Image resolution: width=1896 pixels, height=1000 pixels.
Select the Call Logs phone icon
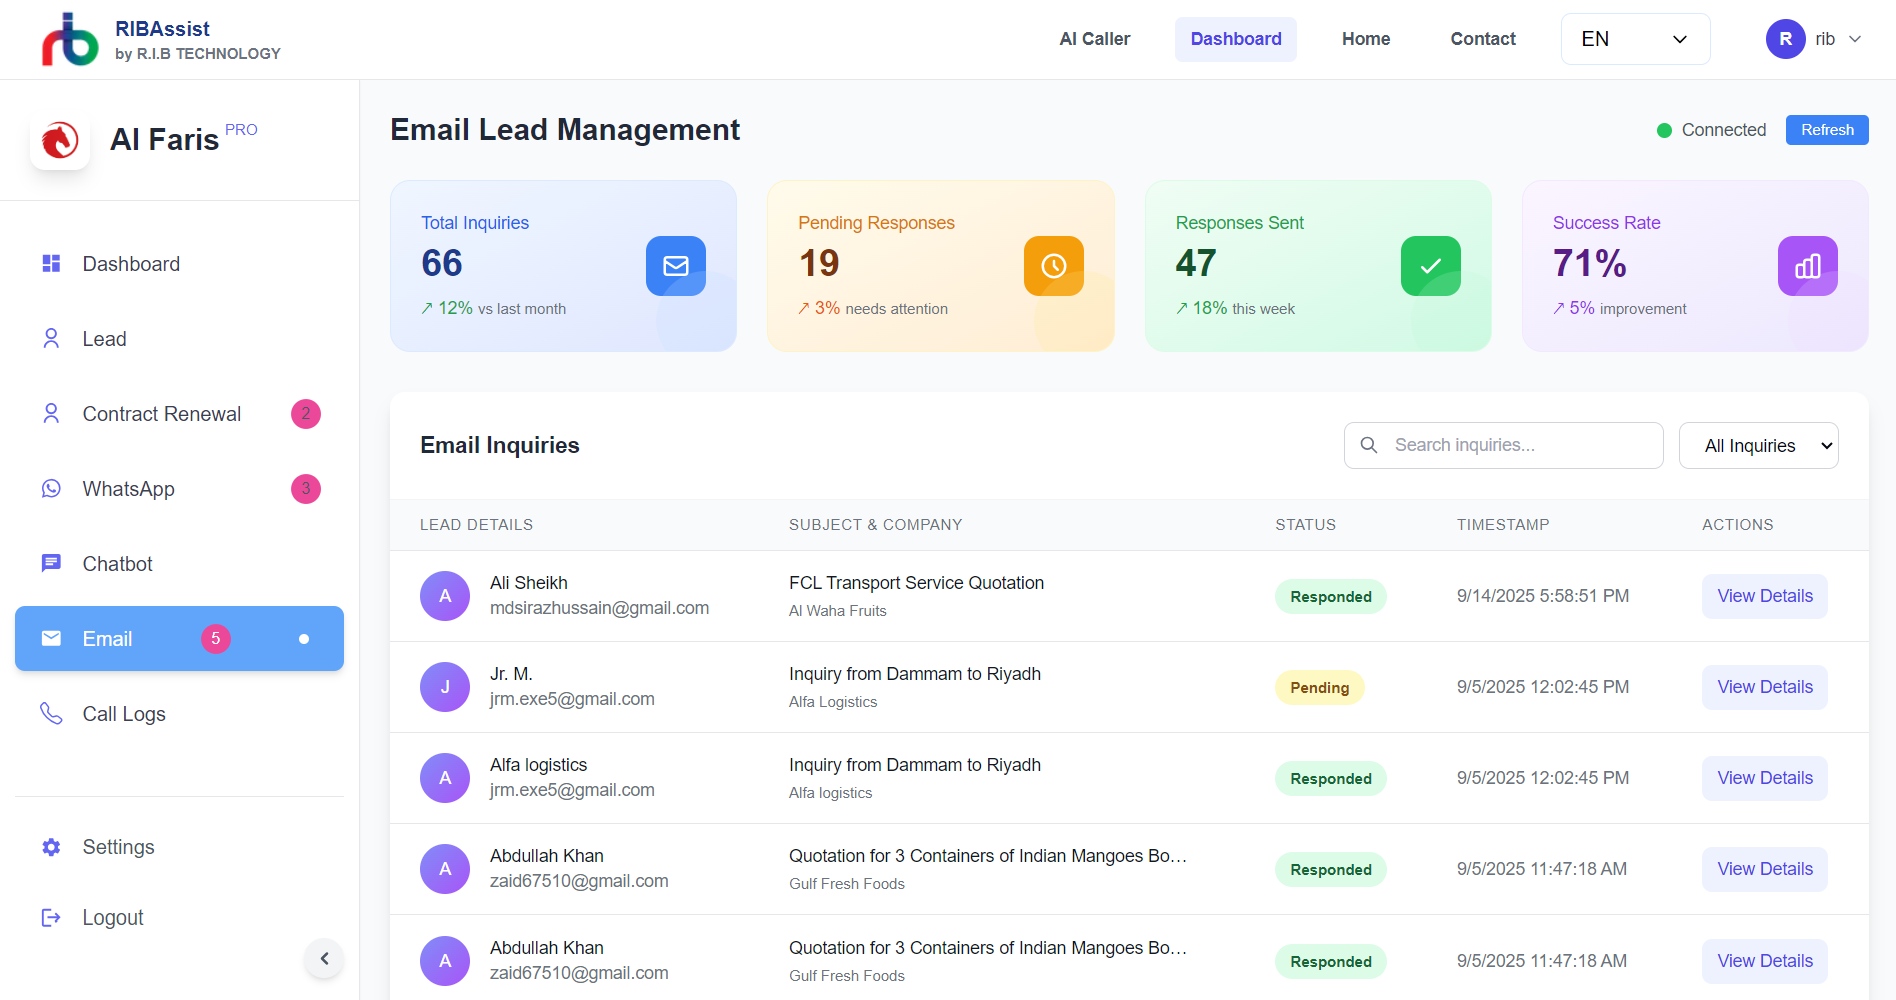tap(51, 713)
